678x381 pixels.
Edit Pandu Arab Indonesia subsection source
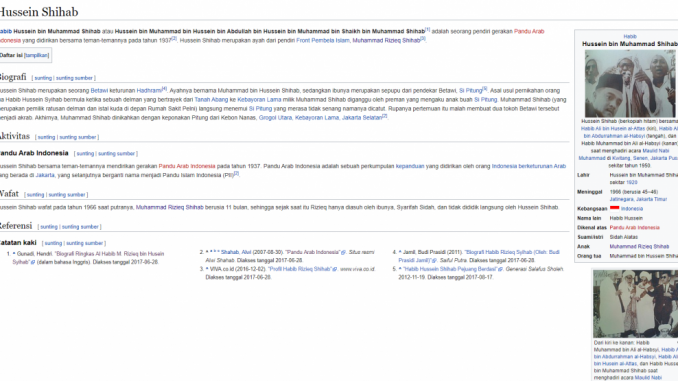point(116,154)
